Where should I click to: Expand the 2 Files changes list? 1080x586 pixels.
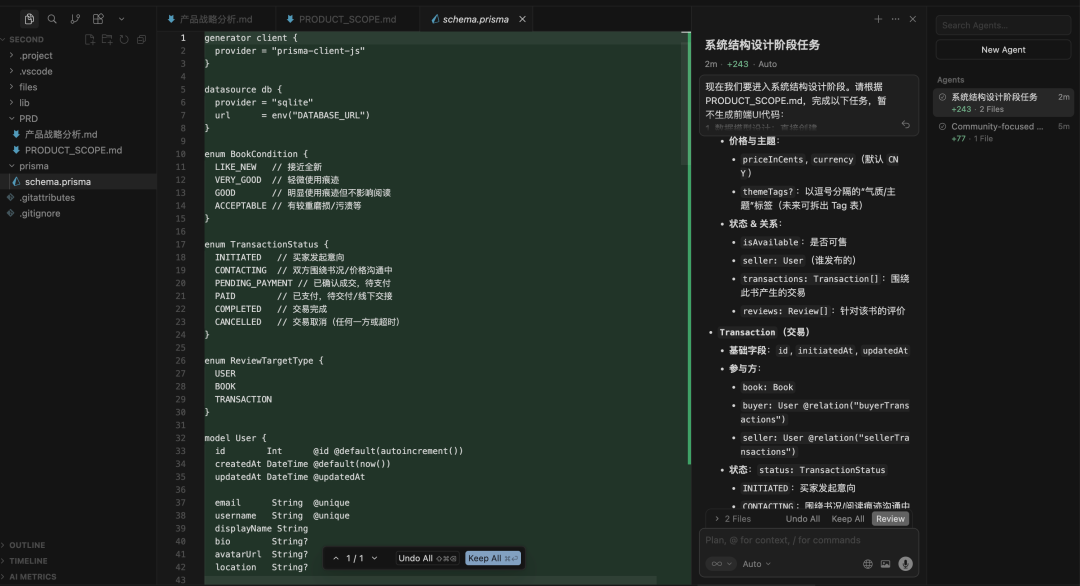(732, 519)
